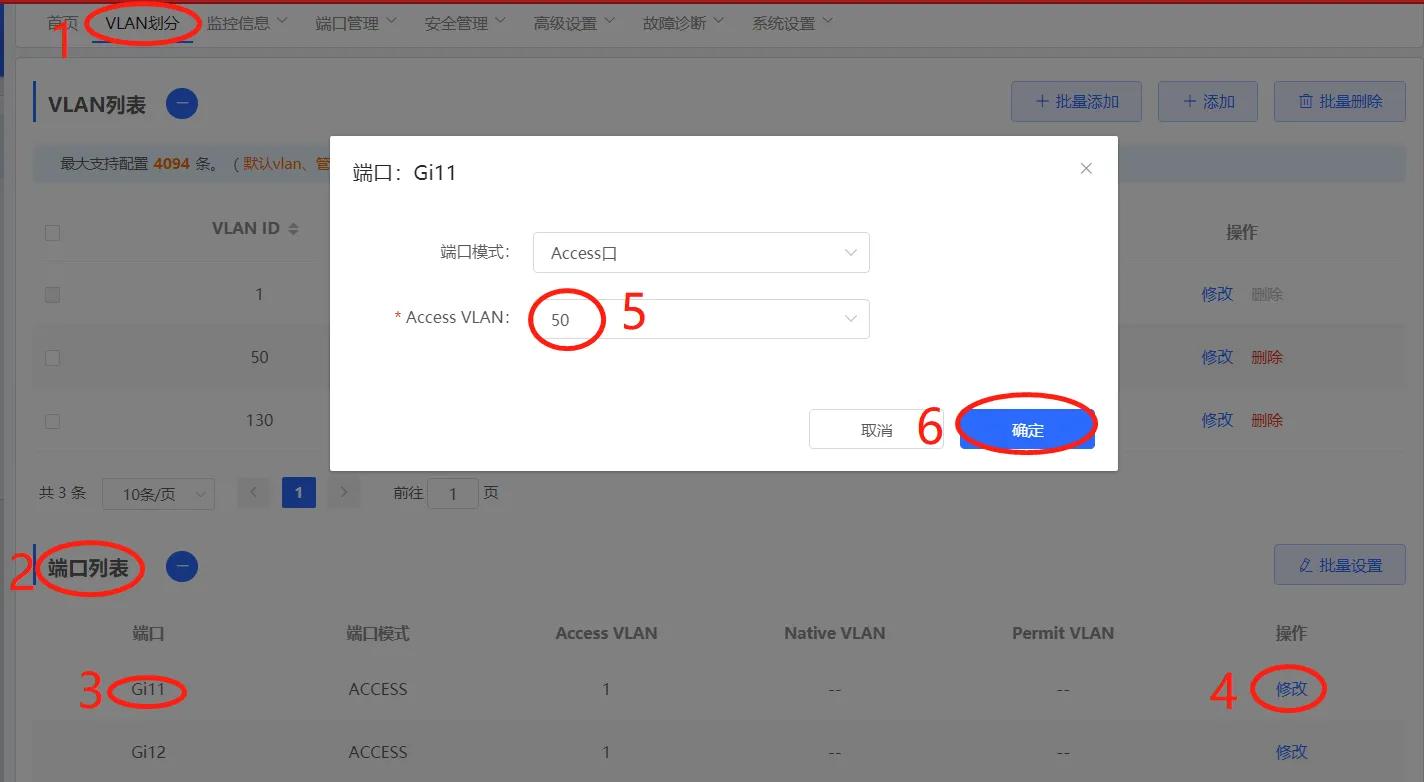Go to next page with arrow icon

point(344,492)
